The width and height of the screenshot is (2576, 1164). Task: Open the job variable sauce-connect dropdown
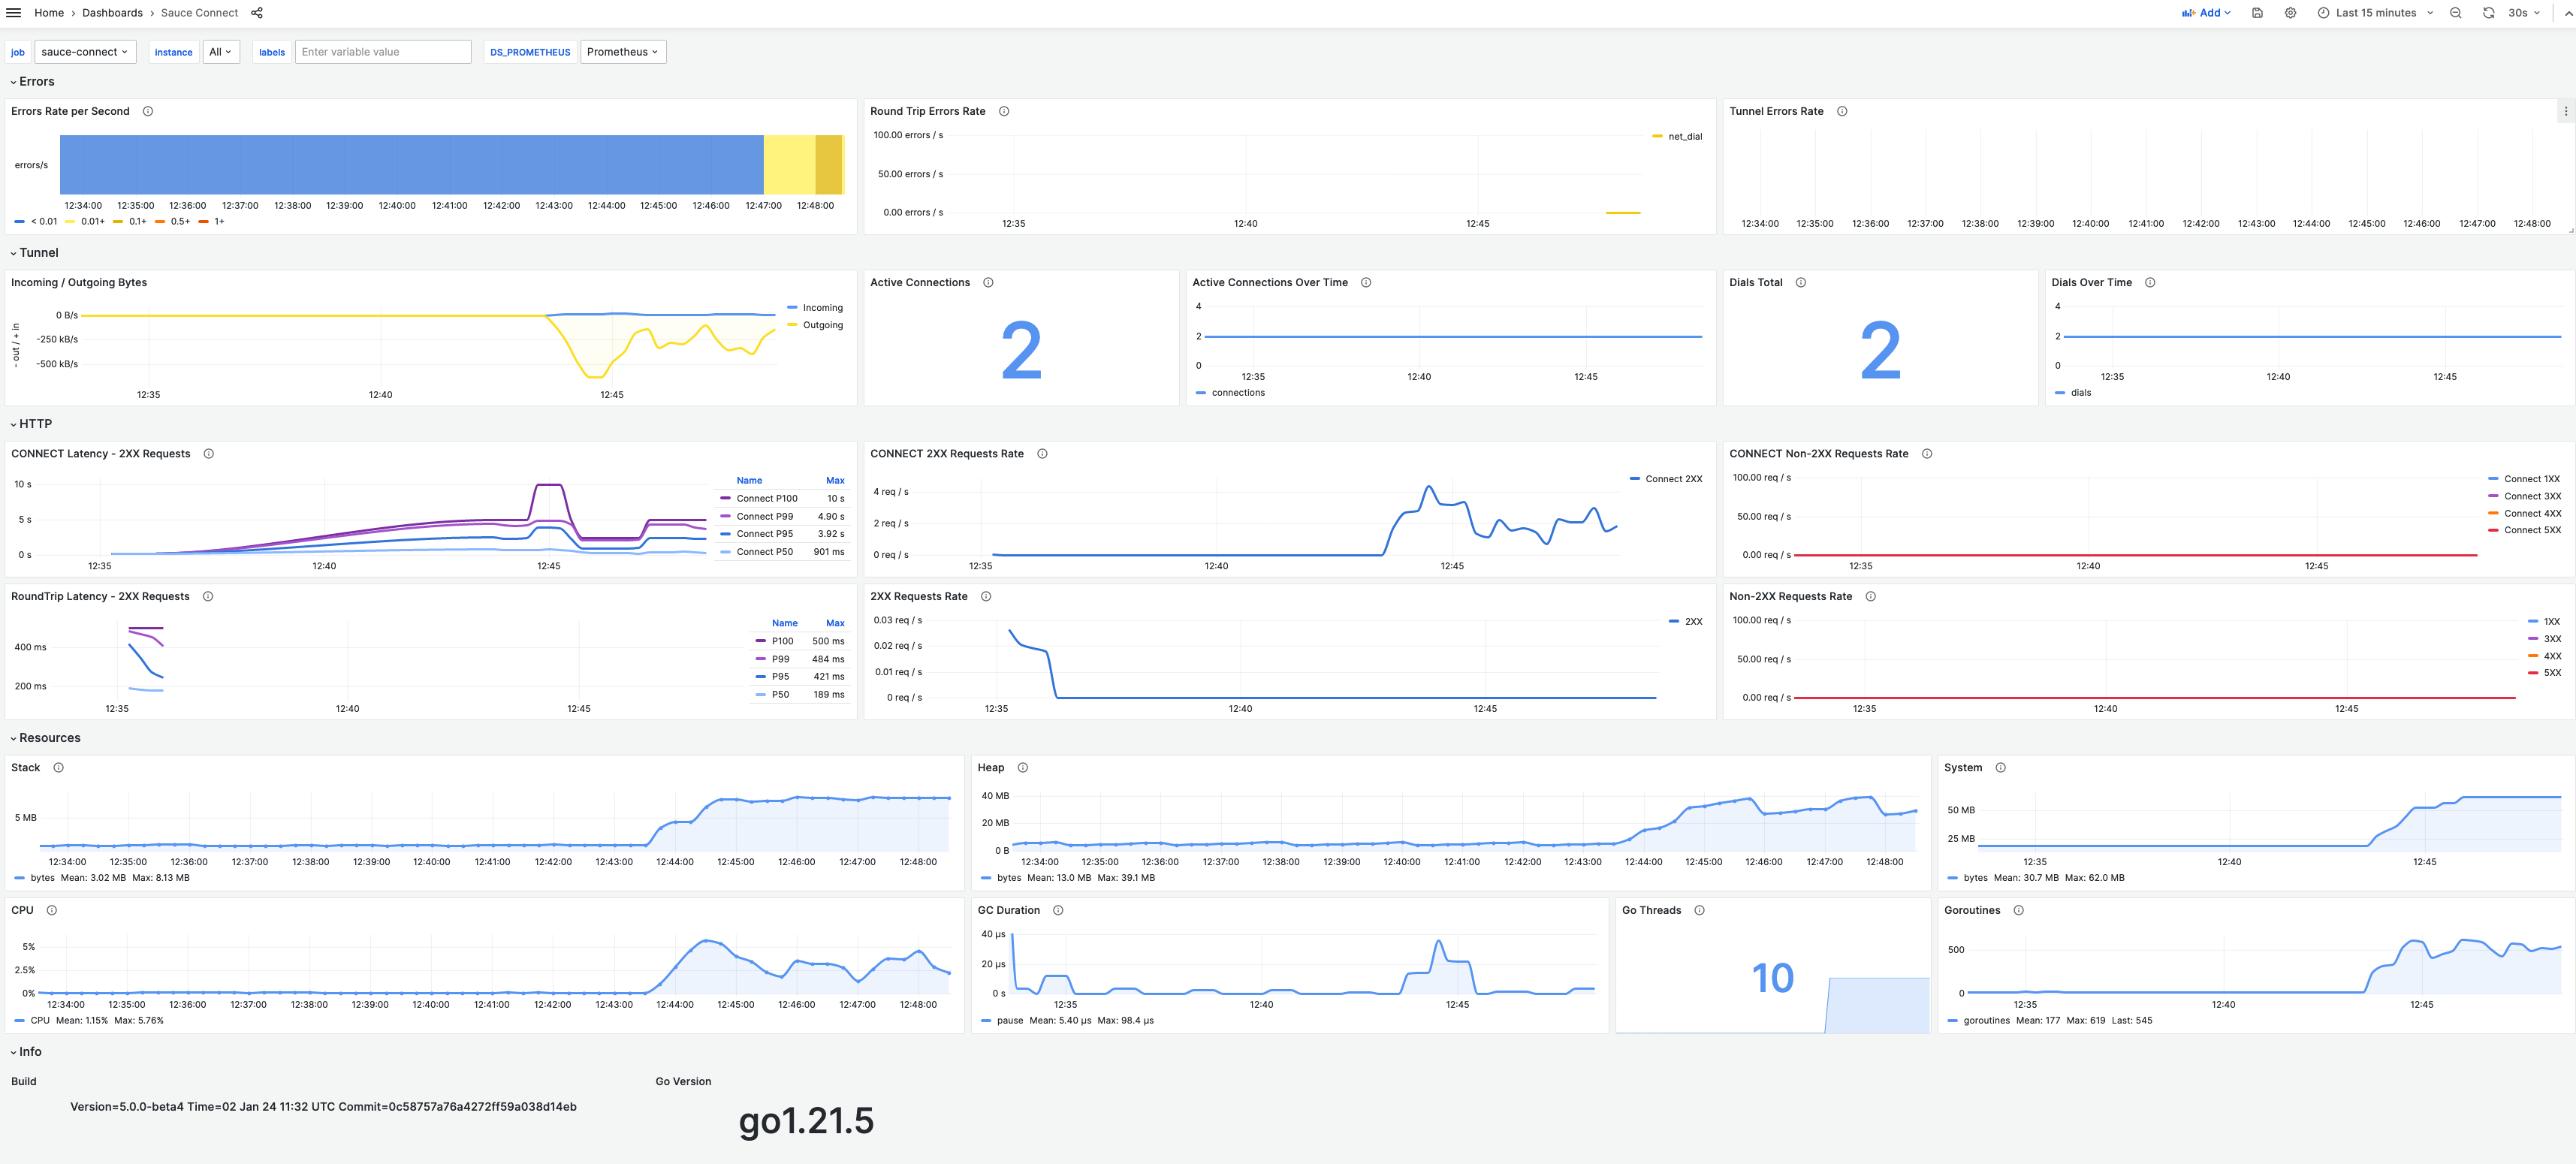point(85,51)
